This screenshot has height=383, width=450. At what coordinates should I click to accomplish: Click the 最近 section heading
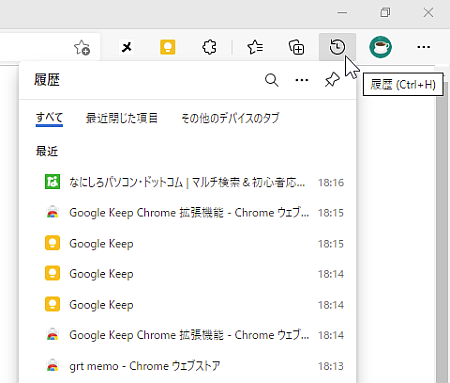pos(47,151)
